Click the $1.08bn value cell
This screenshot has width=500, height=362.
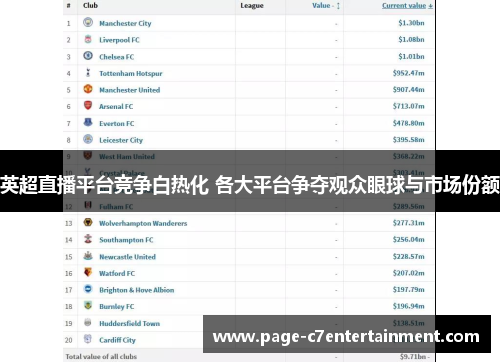click(x=411, y=40)
